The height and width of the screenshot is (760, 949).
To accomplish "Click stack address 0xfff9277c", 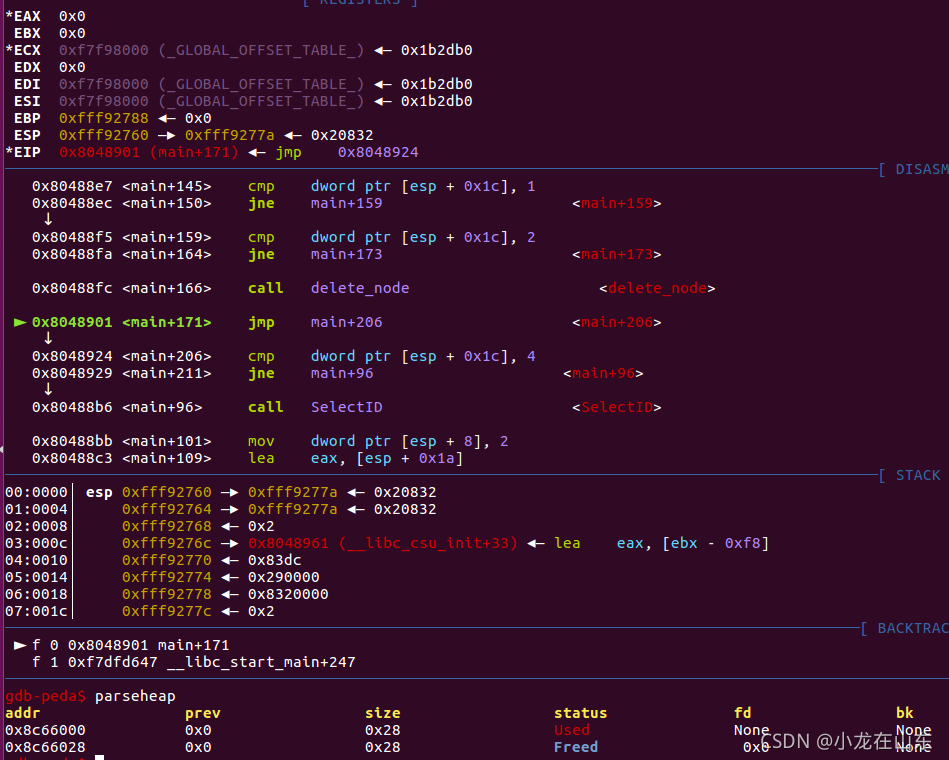I will point(166,611).
